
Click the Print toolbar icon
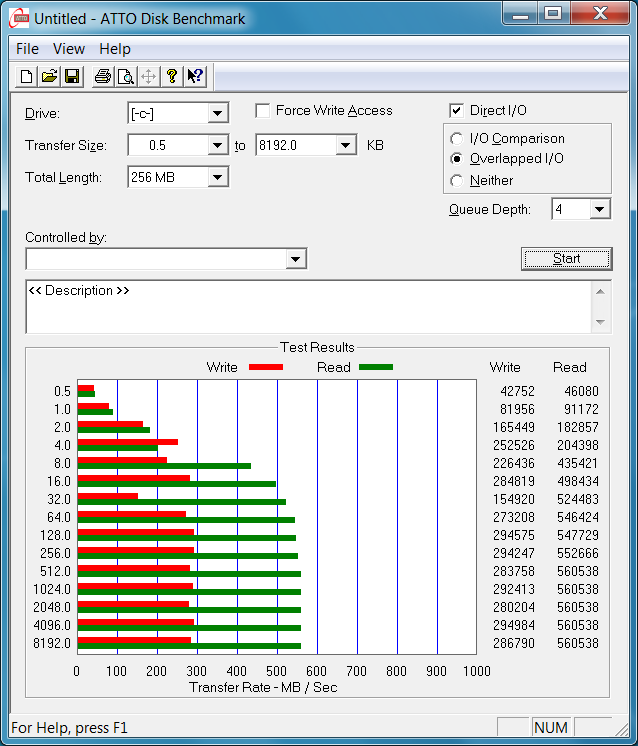[x=103, y=76]
